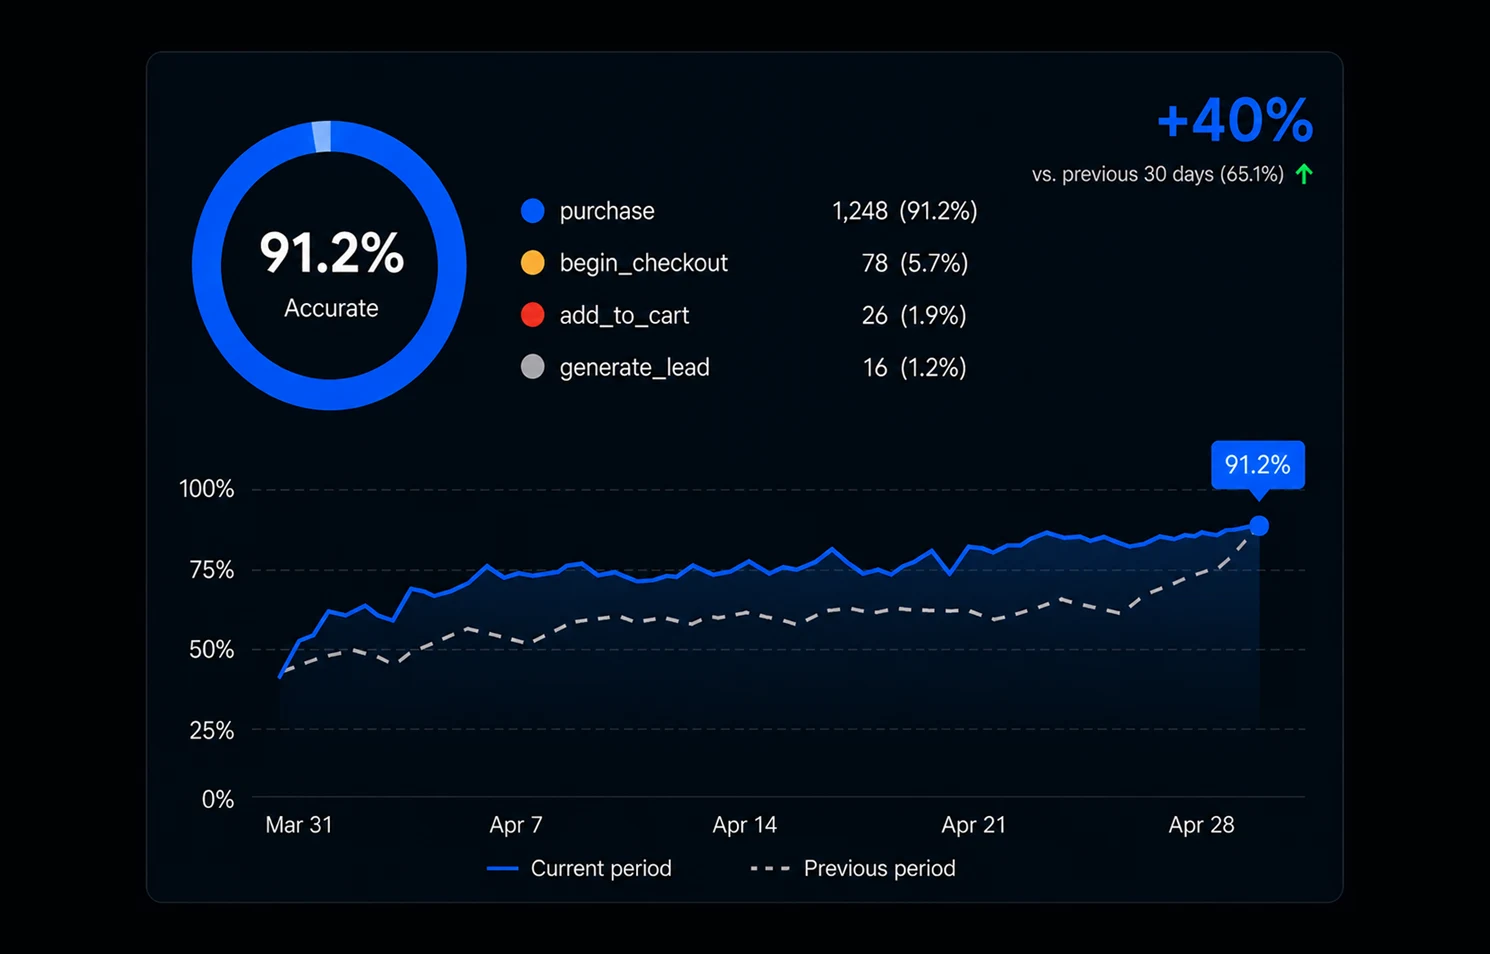Select the begin_checkout event label
This screenshot has width=1490, height=954.
(644, 263)
